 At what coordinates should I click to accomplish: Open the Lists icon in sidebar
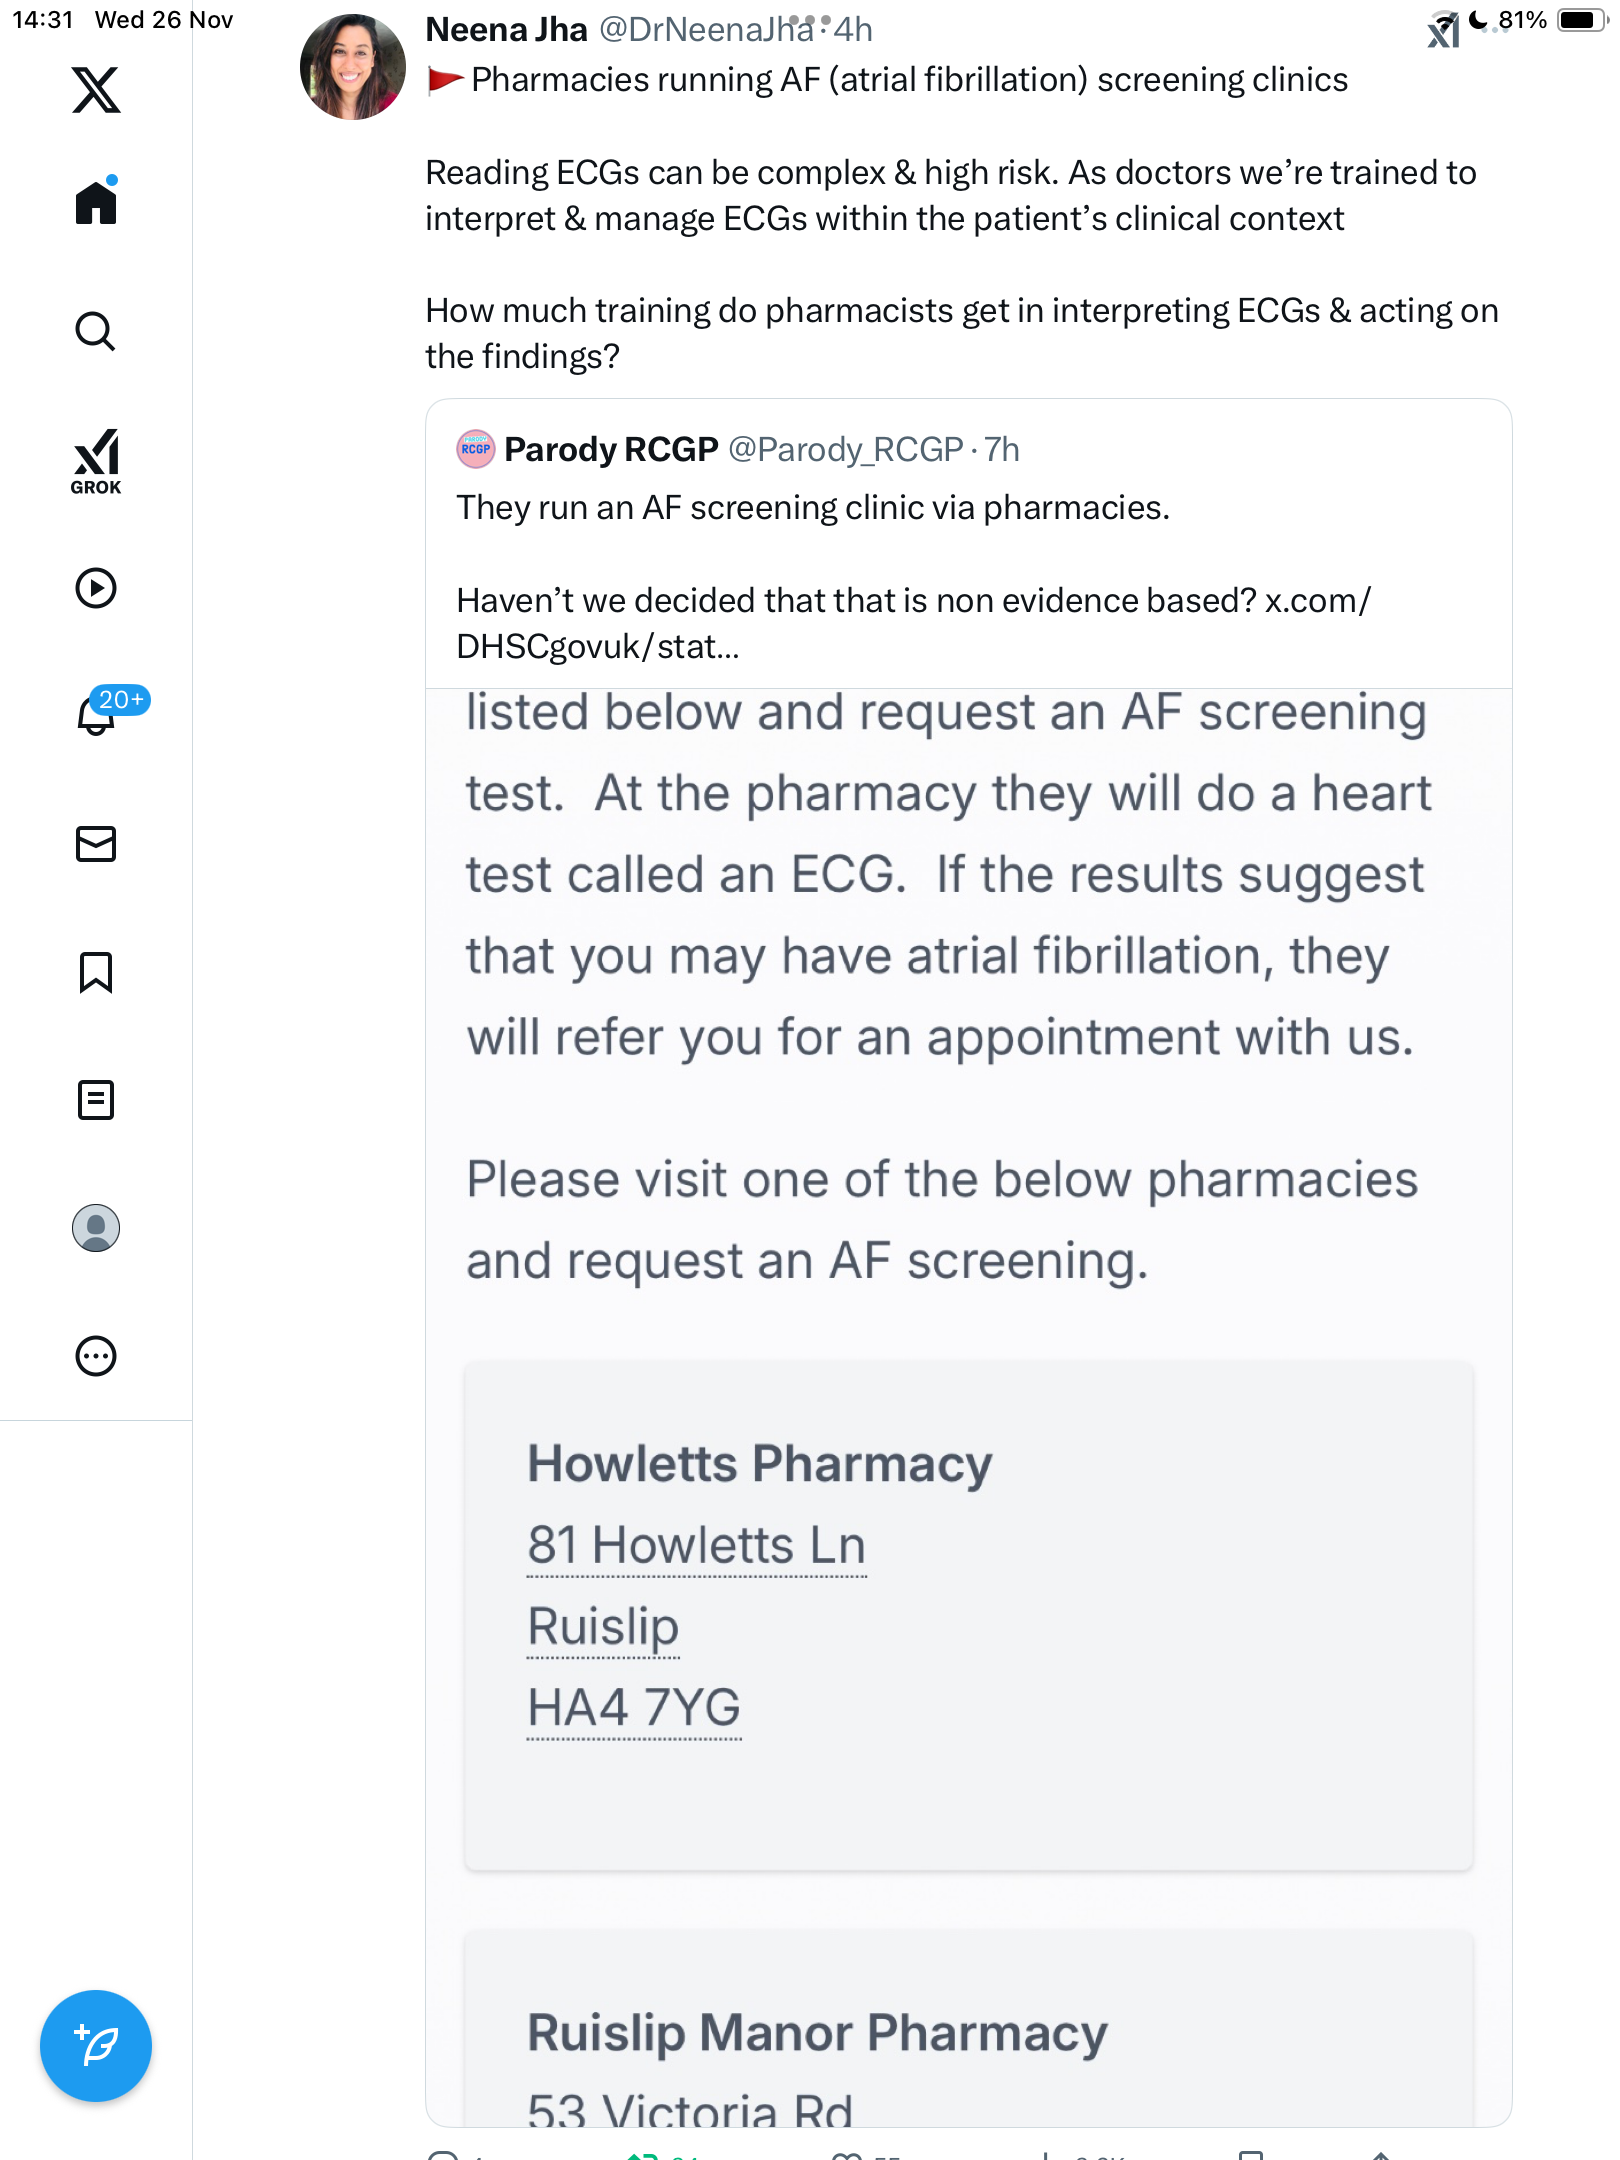(96, 1100)
